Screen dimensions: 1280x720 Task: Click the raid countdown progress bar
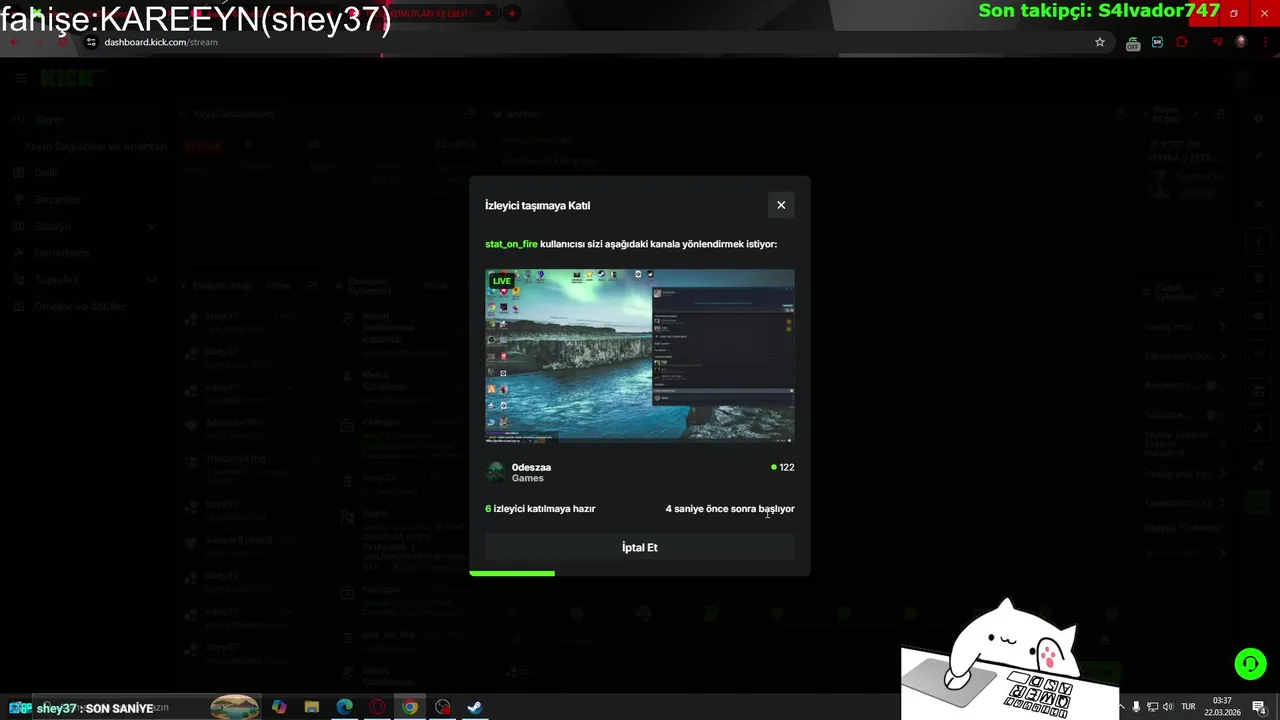click(512, 573)
